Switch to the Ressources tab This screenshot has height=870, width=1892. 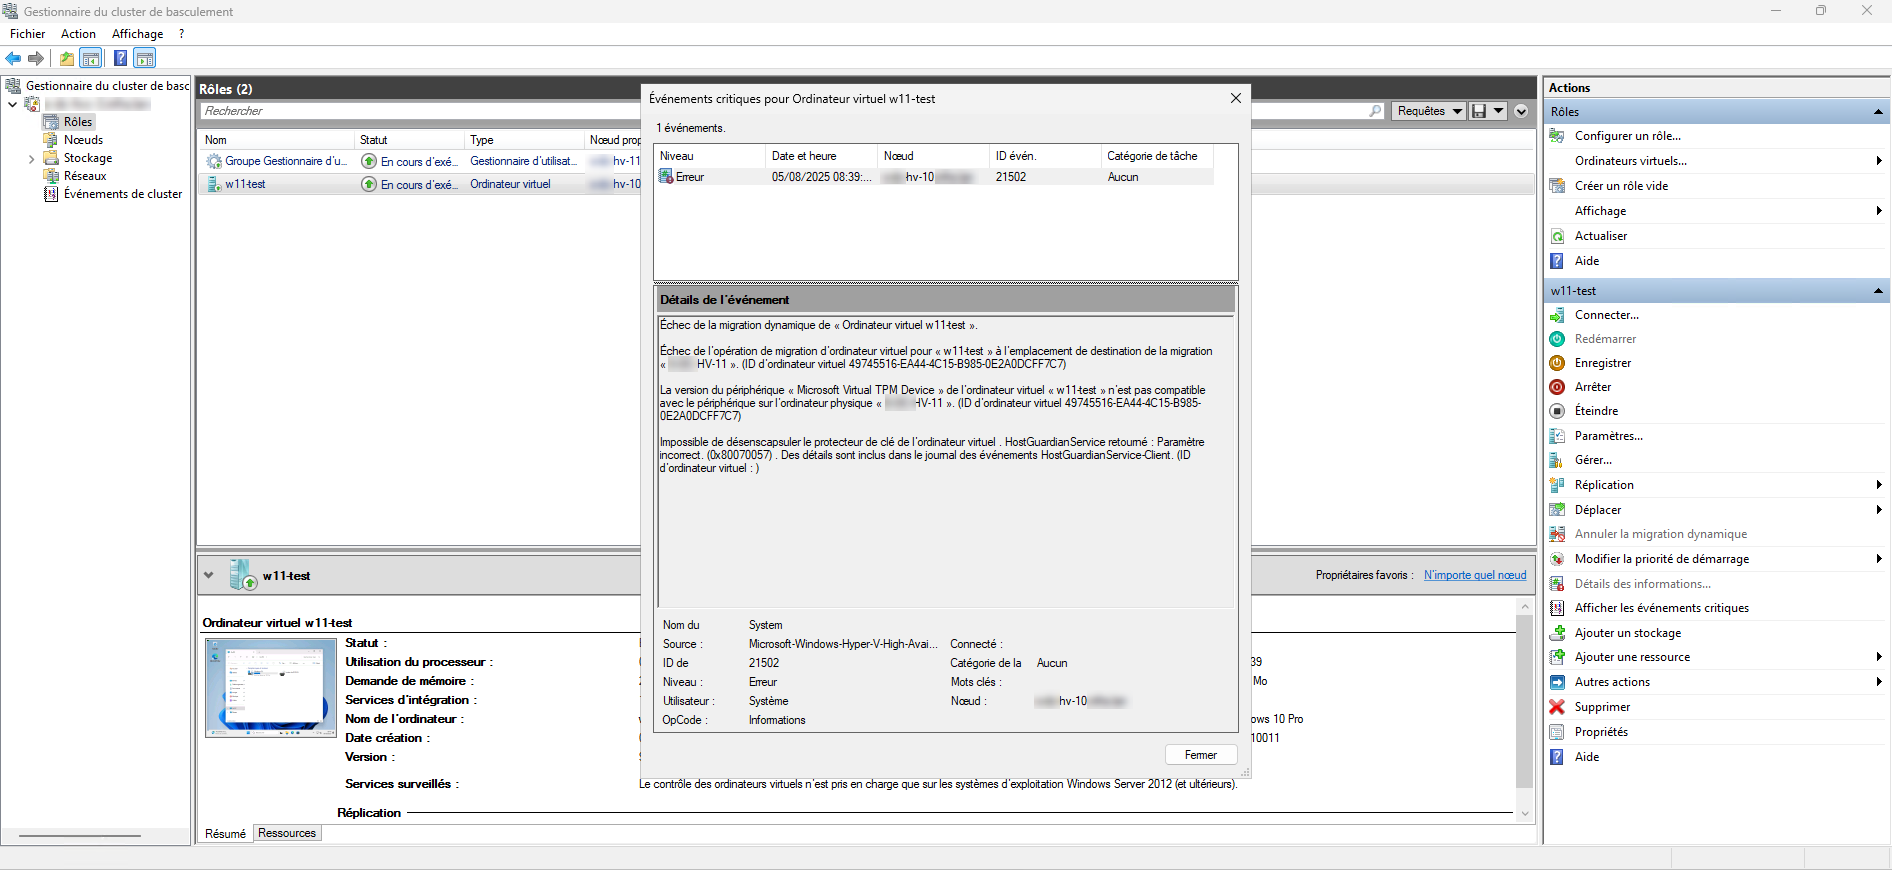pyautogui.click(x=287, y=833)
